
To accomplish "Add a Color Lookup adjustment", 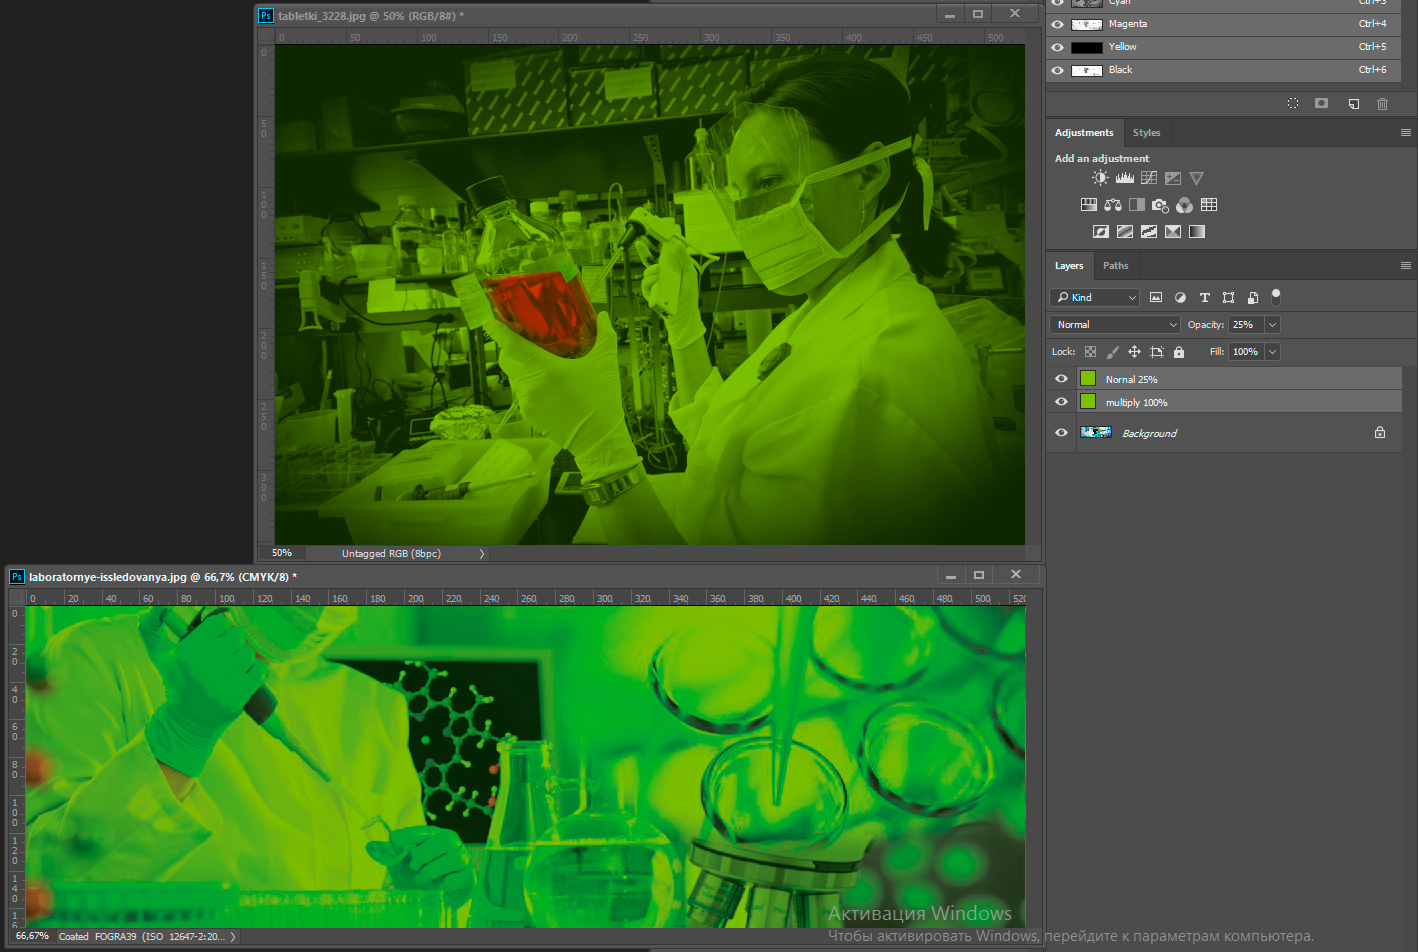I will point(1209,205).
